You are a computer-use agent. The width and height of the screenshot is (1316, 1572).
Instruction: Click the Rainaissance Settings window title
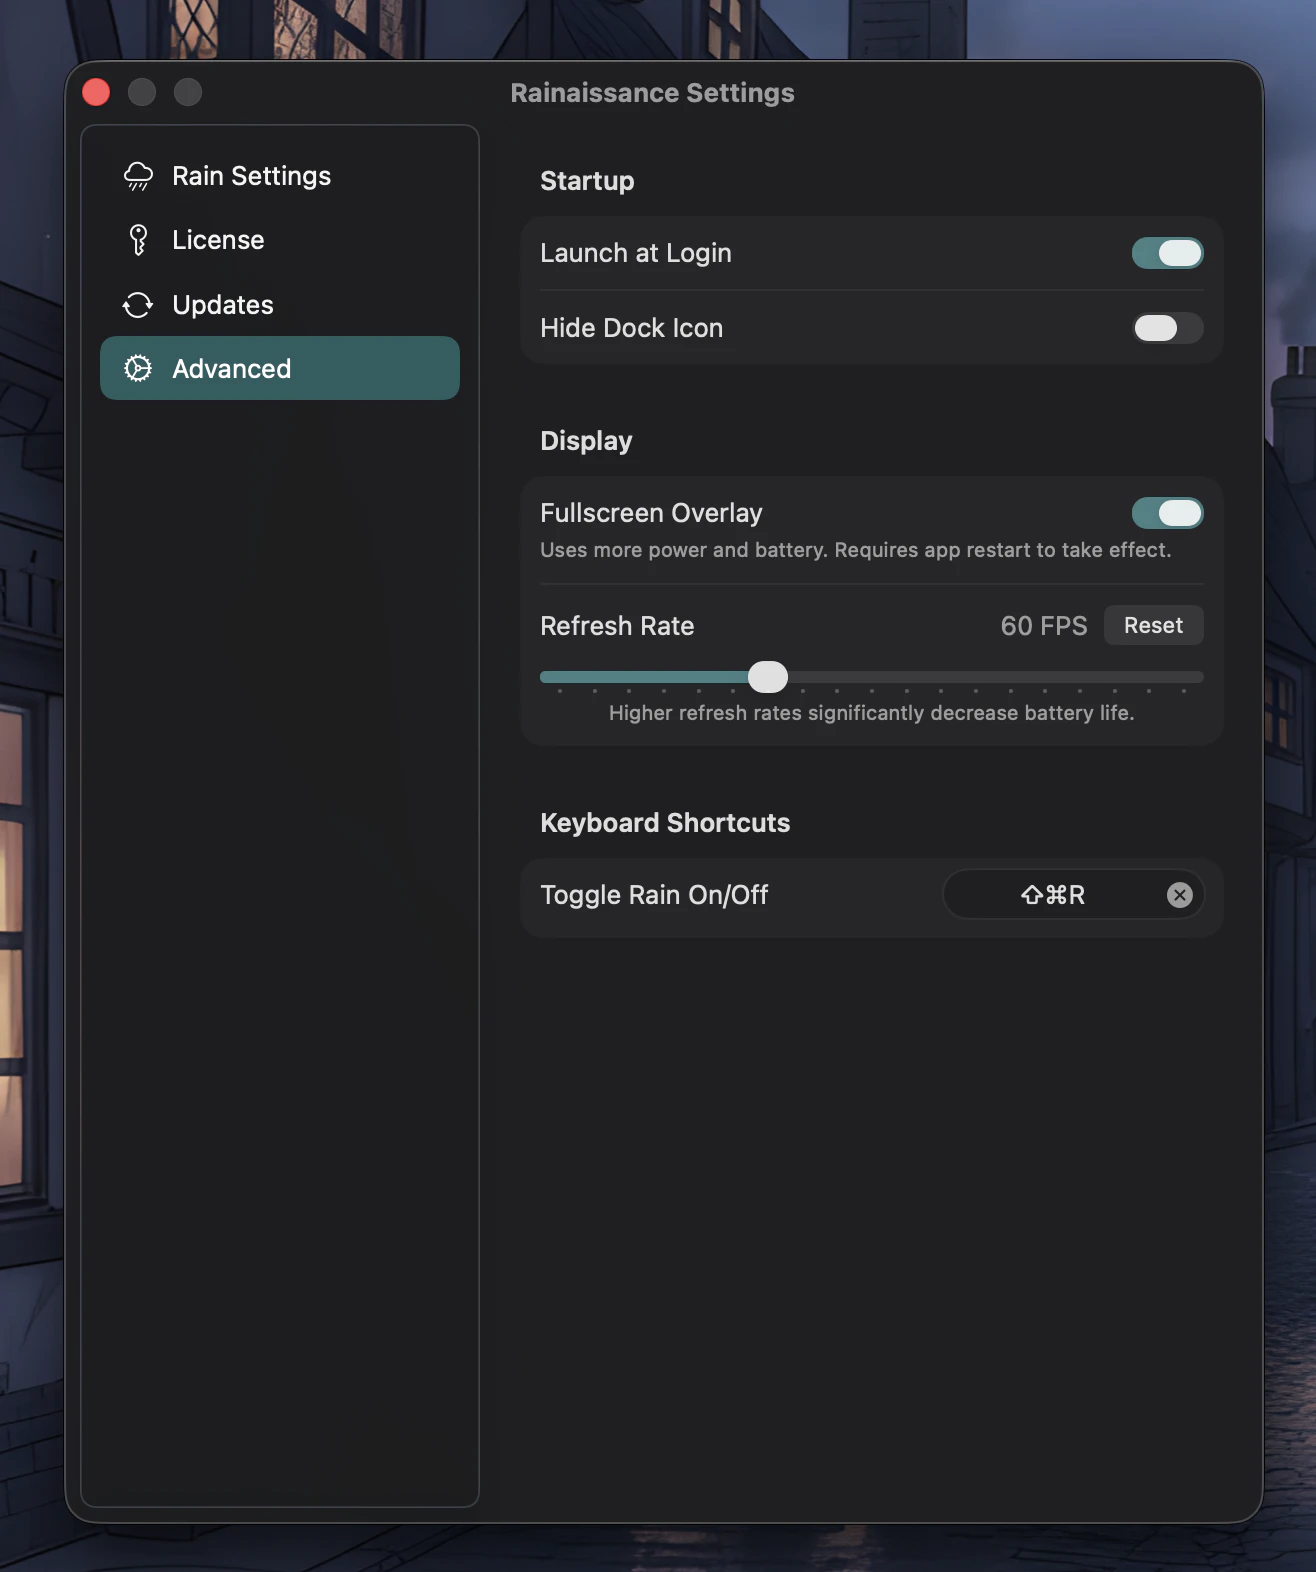tap(652, 93)
